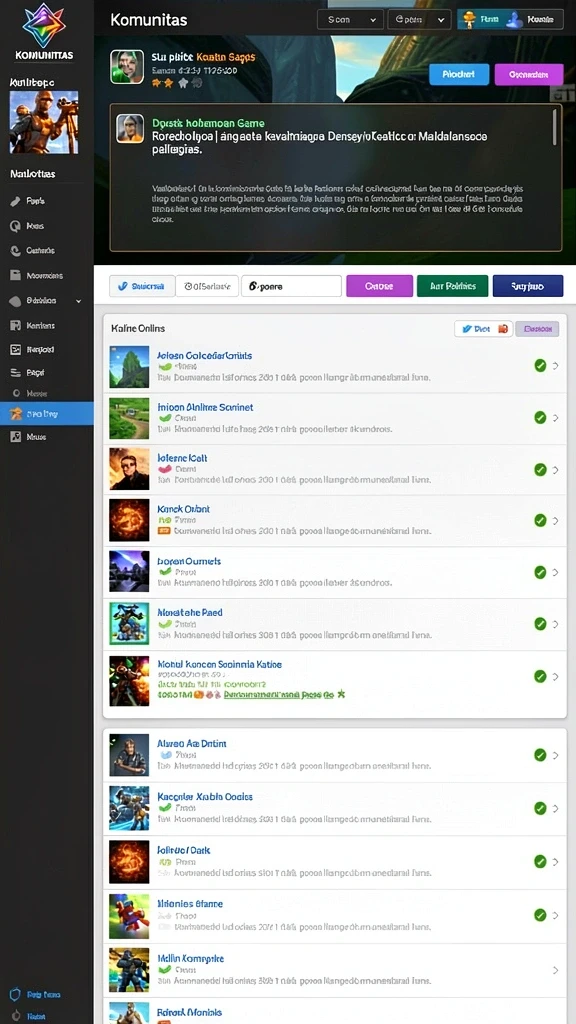Click the blue check icon in 'Suuersal' tab
This screenshot has width=576, height=1024.
tap(122, 286)
